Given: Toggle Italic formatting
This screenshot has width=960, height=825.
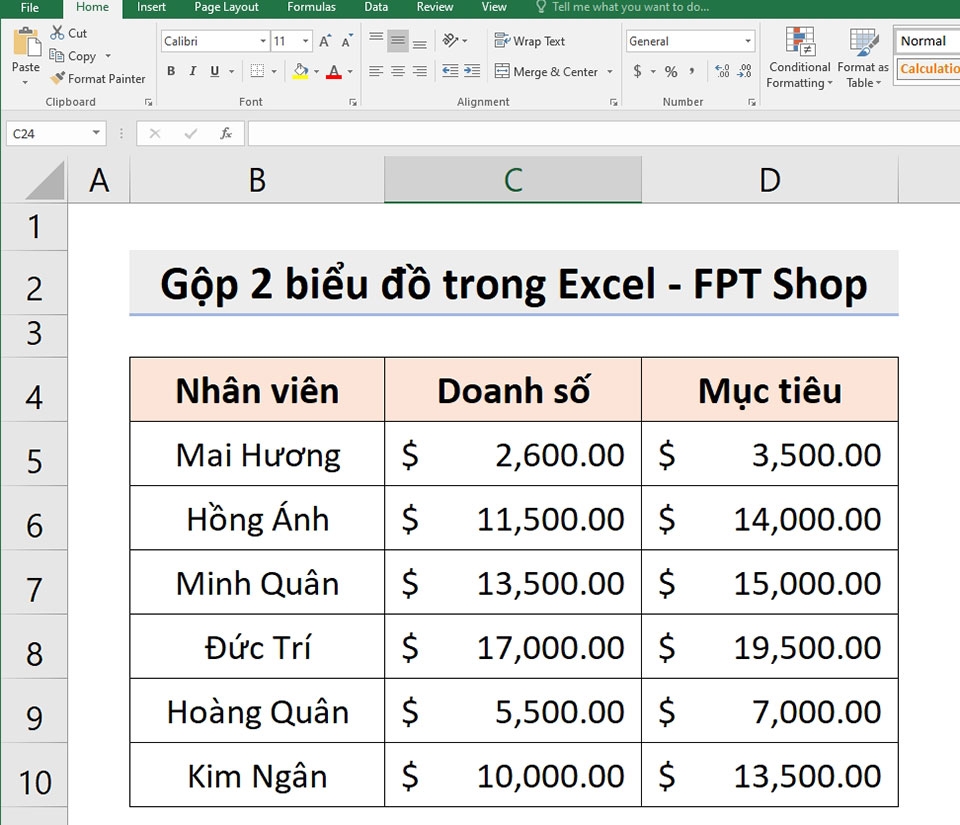Looking at the screenshot, I should point(193,71).
